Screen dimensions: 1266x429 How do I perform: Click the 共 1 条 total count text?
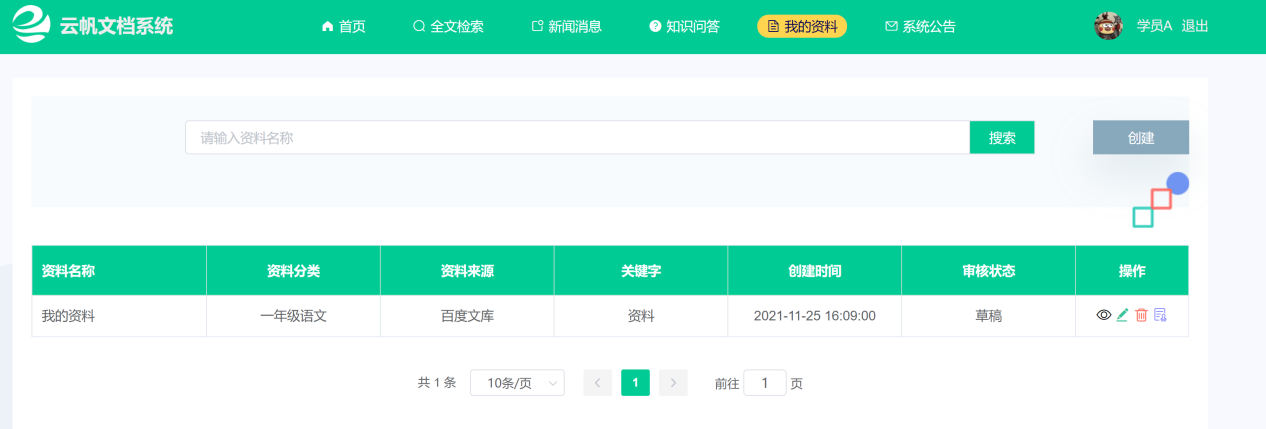tap(437, 383)
